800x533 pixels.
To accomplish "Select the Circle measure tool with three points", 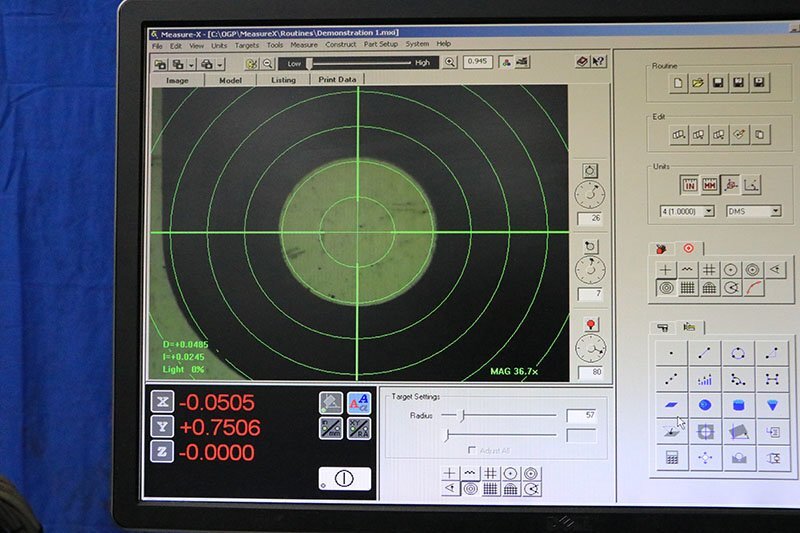I will pos(738,353).
